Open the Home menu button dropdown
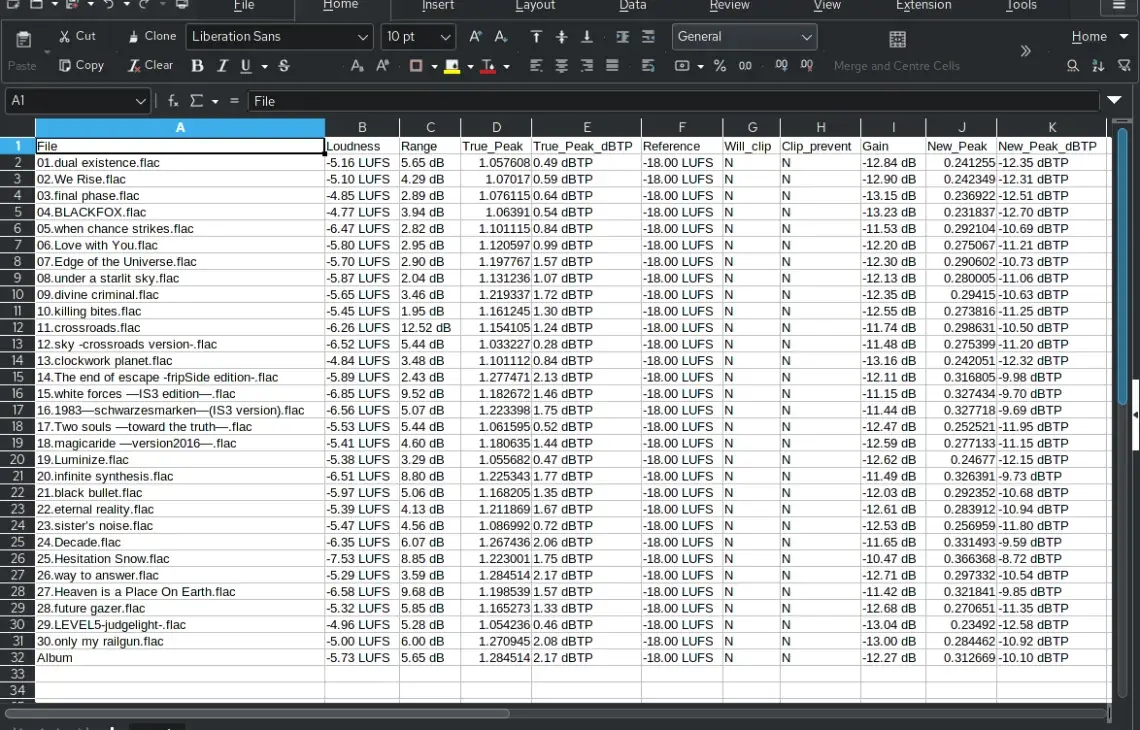This screenshot has height=730, width=1140. tap(1100, 36)
